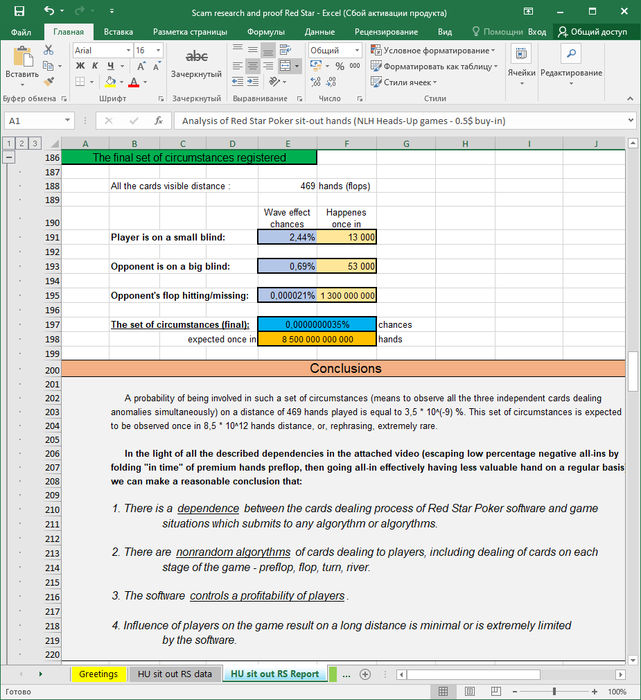This screenshot has width=641, height=700.
Task: Click the accounting number format icon
Action: 316,66
